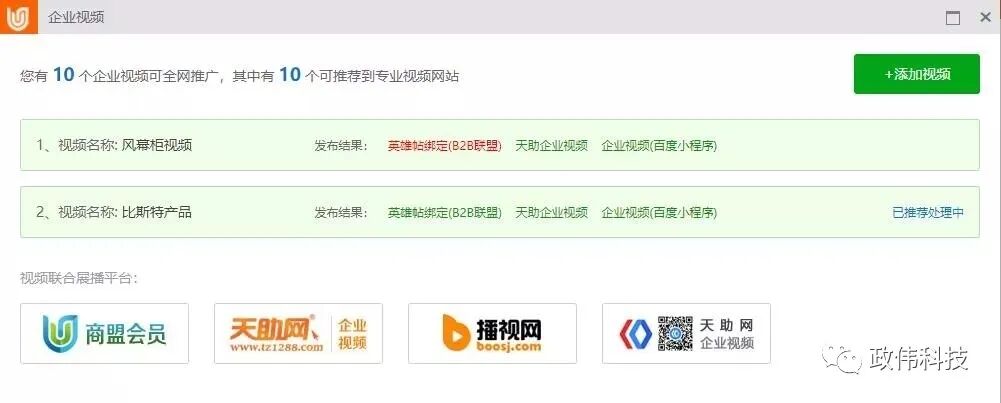This screenshot has height=403, width=1001.
Task: Open the 天助网企业视频 QR code tile
Action: coord(686,333)
